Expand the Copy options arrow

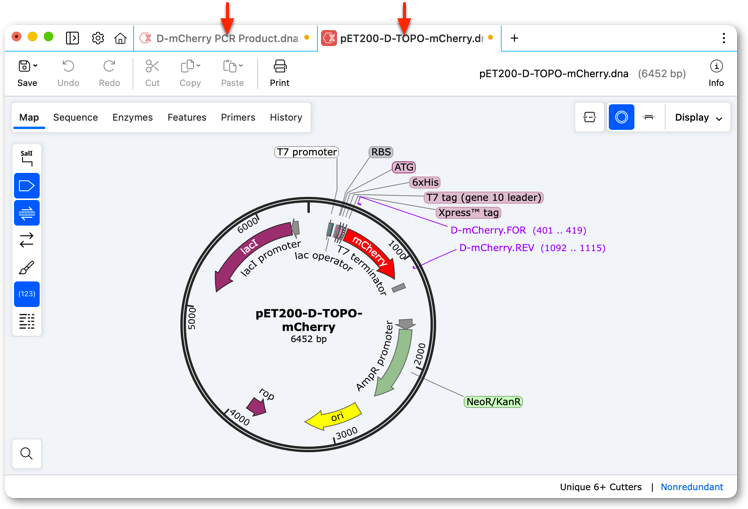pos(198,66)
